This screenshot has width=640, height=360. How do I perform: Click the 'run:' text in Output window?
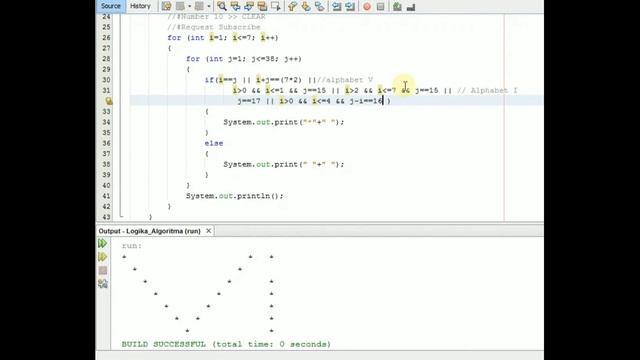(132, 246)
